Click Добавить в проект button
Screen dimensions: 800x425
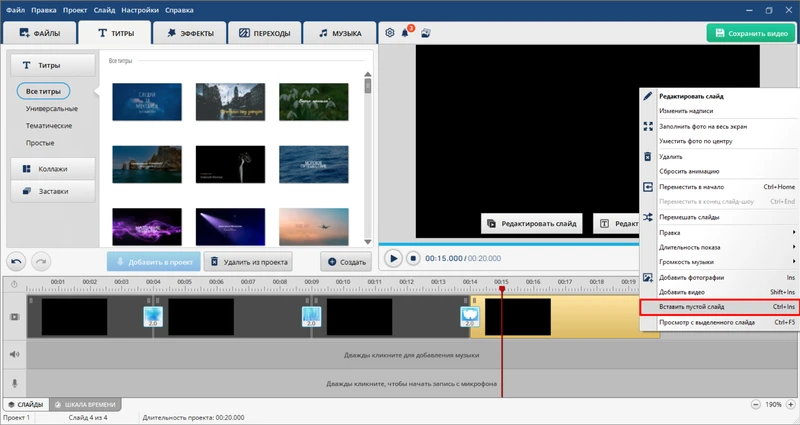pos(154,262)
